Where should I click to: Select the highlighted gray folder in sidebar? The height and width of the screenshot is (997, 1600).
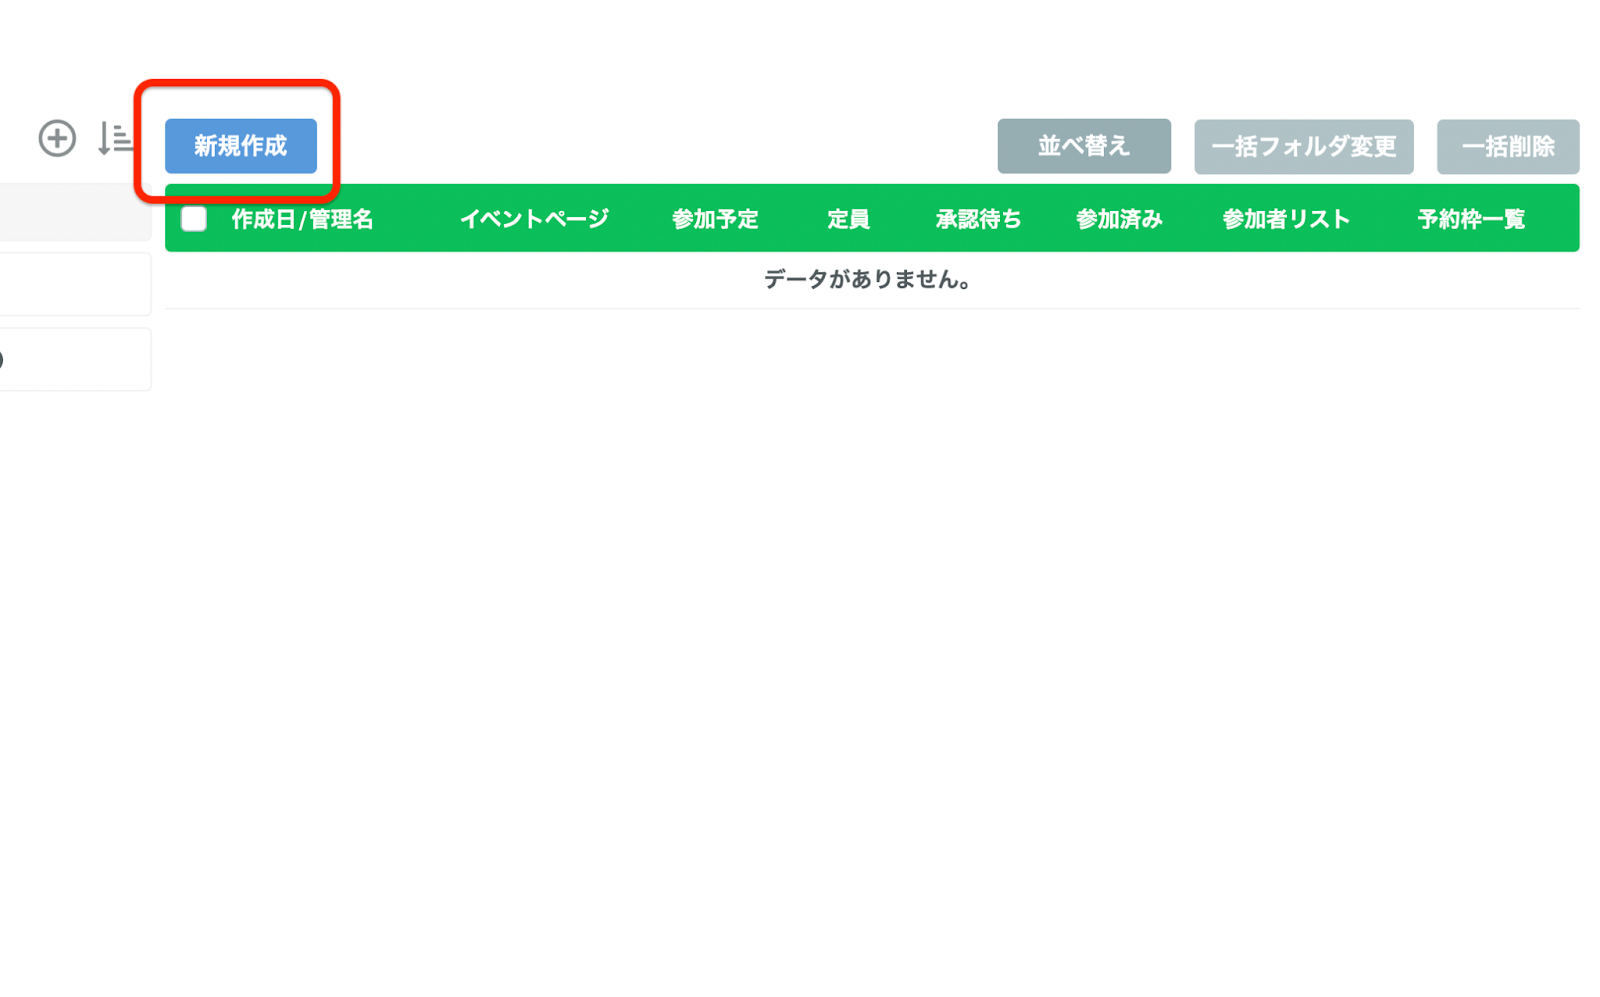(75, 213)
